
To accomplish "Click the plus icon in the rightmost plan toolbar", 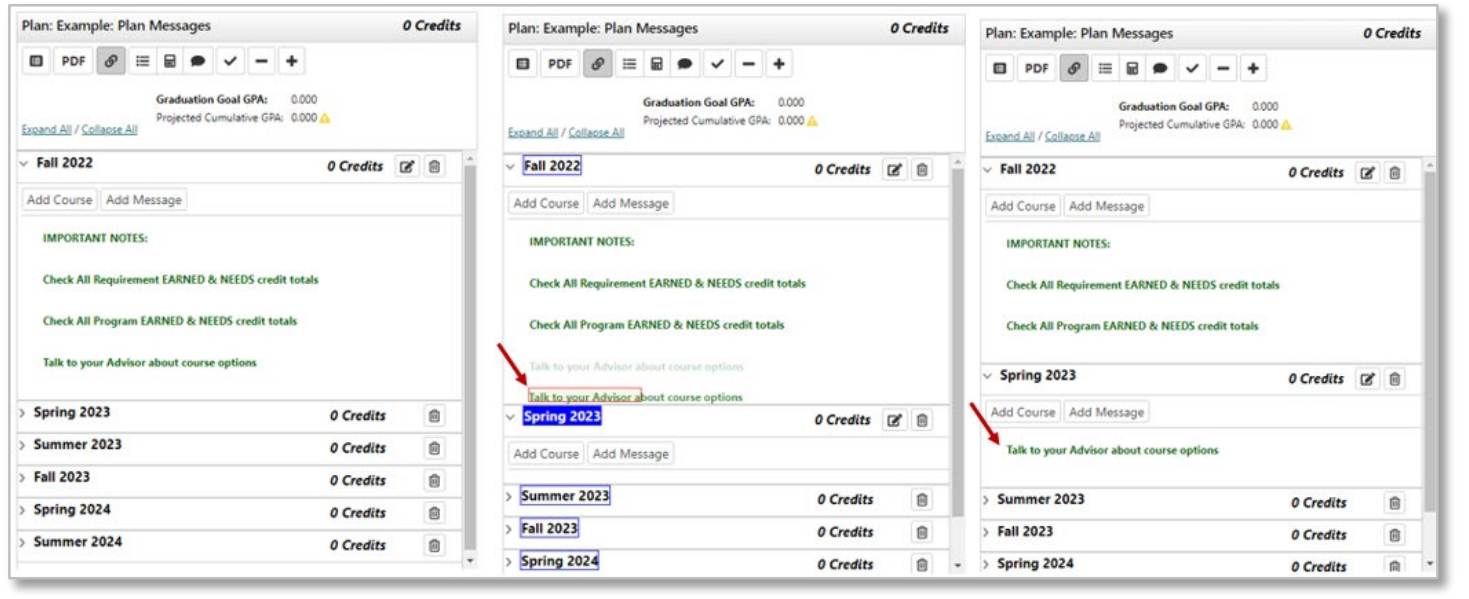I will pyautogui.click(x=1253, y=68).
